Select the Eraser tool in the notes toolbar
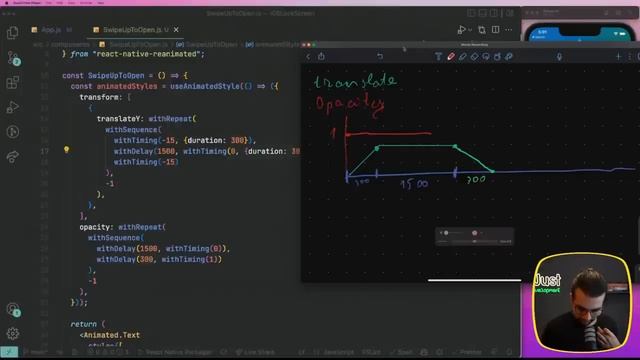This screenshot has height=360, width=640. (474, 56)
